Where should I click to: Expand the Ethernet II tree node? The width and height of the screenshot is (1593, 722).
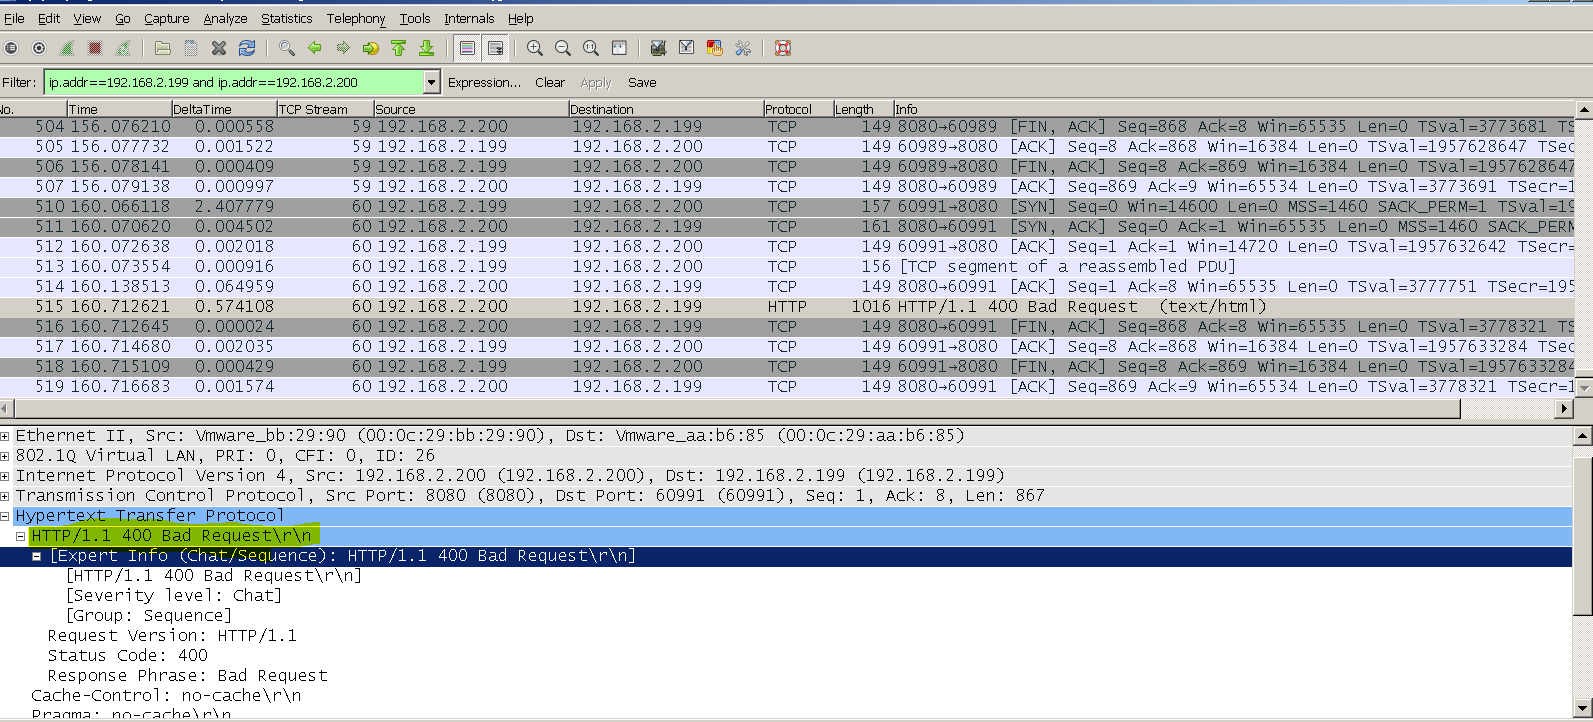tap(6, 436)
